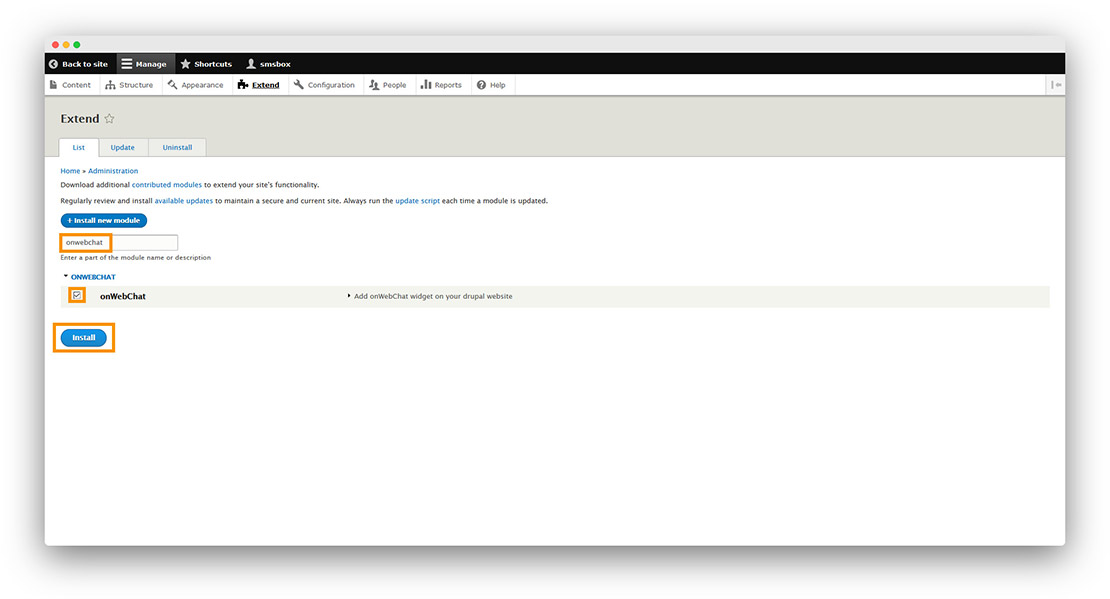Open the People menu item
The height and width of the screenshot is (599, 1110).
(x=388, y=85)
